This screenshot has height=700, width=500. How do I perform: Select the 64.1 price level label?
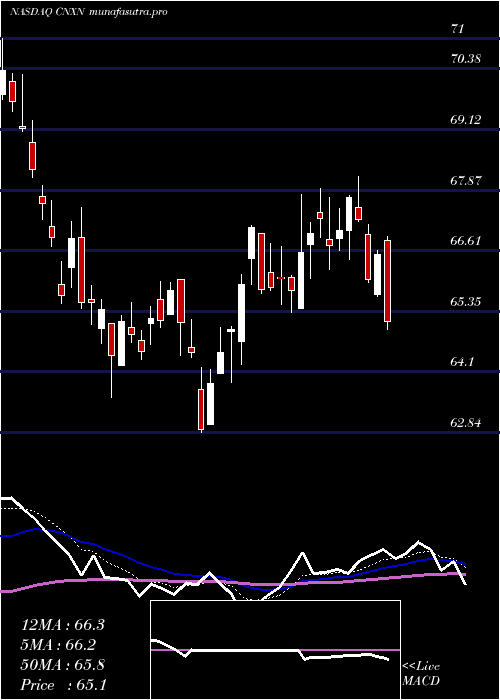462,362
